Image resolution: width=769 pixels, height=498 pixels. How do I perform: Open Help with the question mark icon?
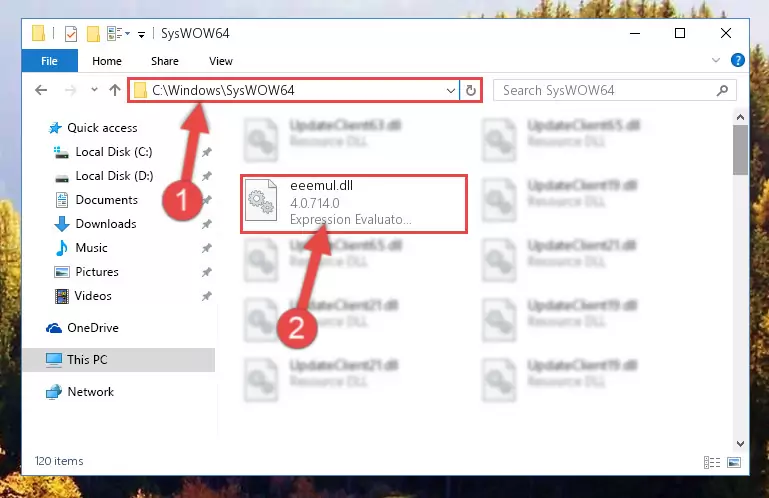737,60
